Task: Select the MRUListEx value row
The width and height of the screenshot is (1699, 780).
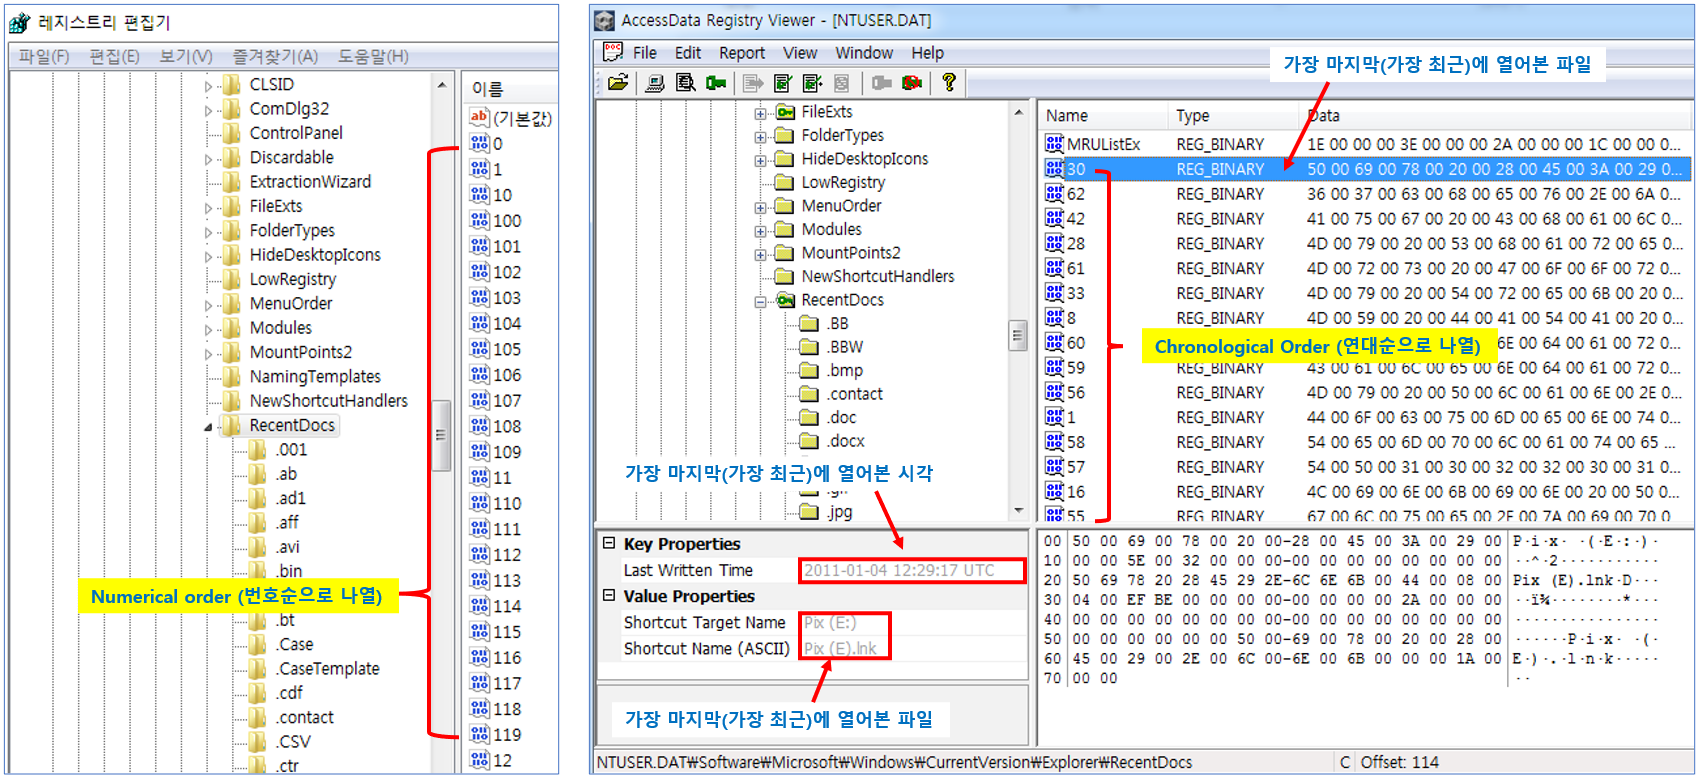Action: pos(1366,144)
